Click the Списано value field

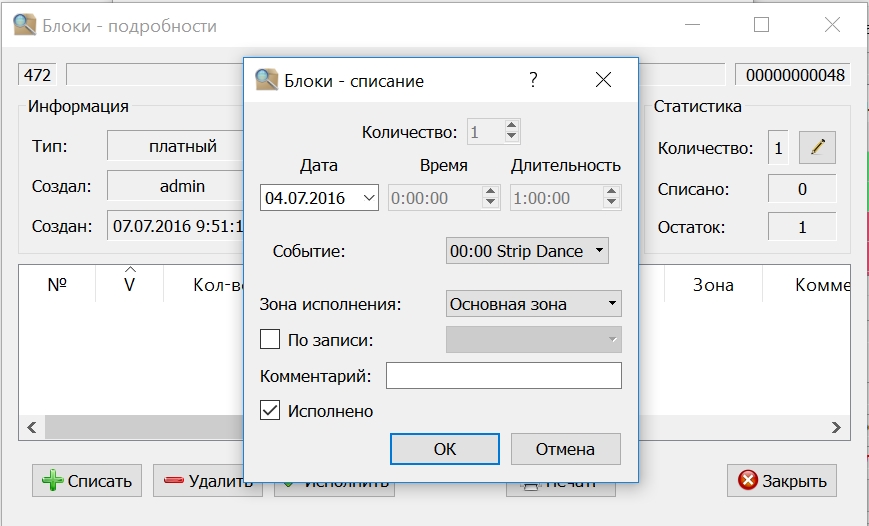tap(802, 189)
